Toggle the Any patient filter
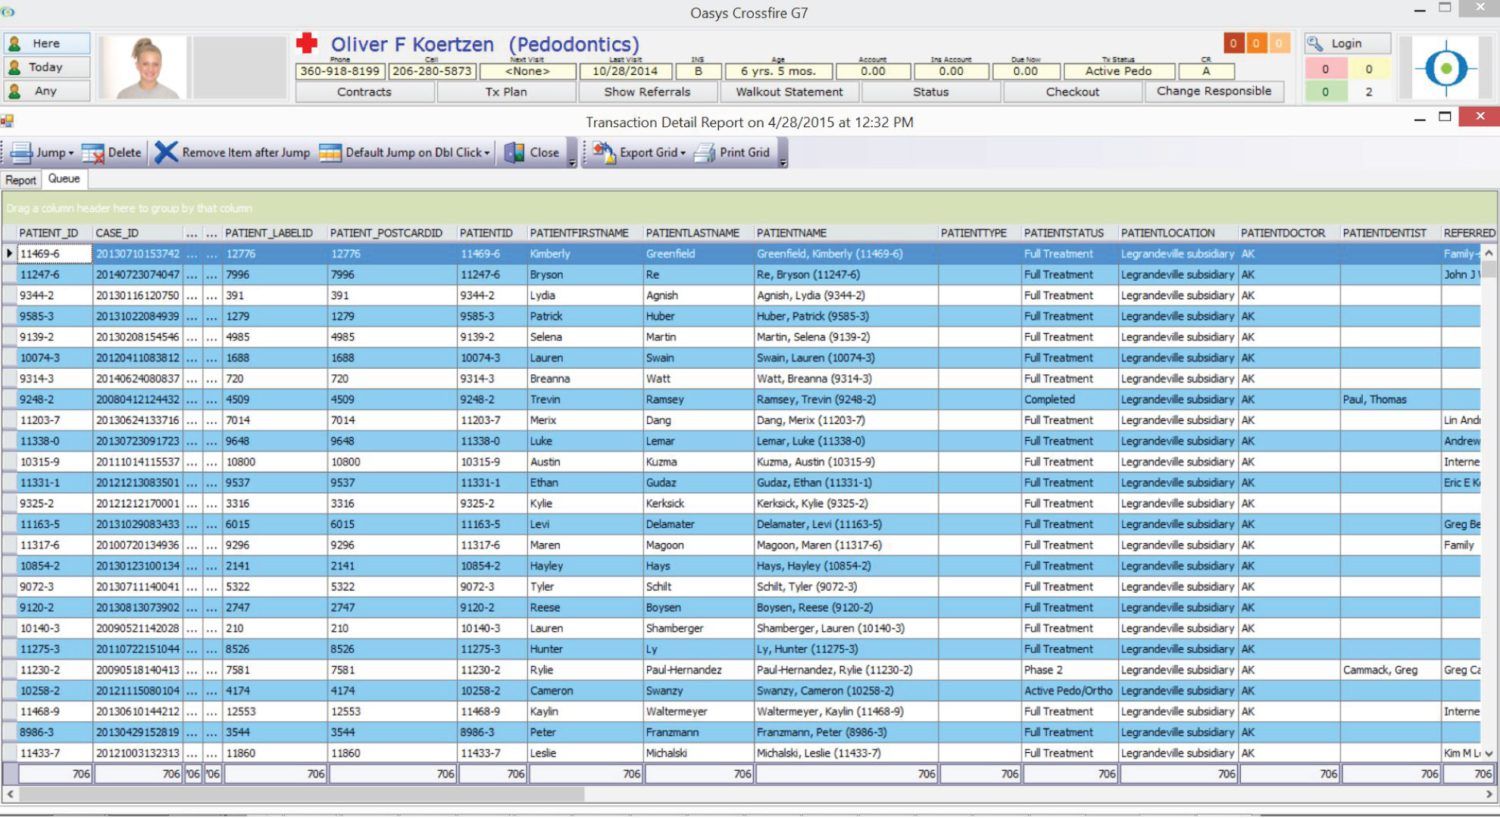Screen dimensions: 1500x818 point(46,91)
